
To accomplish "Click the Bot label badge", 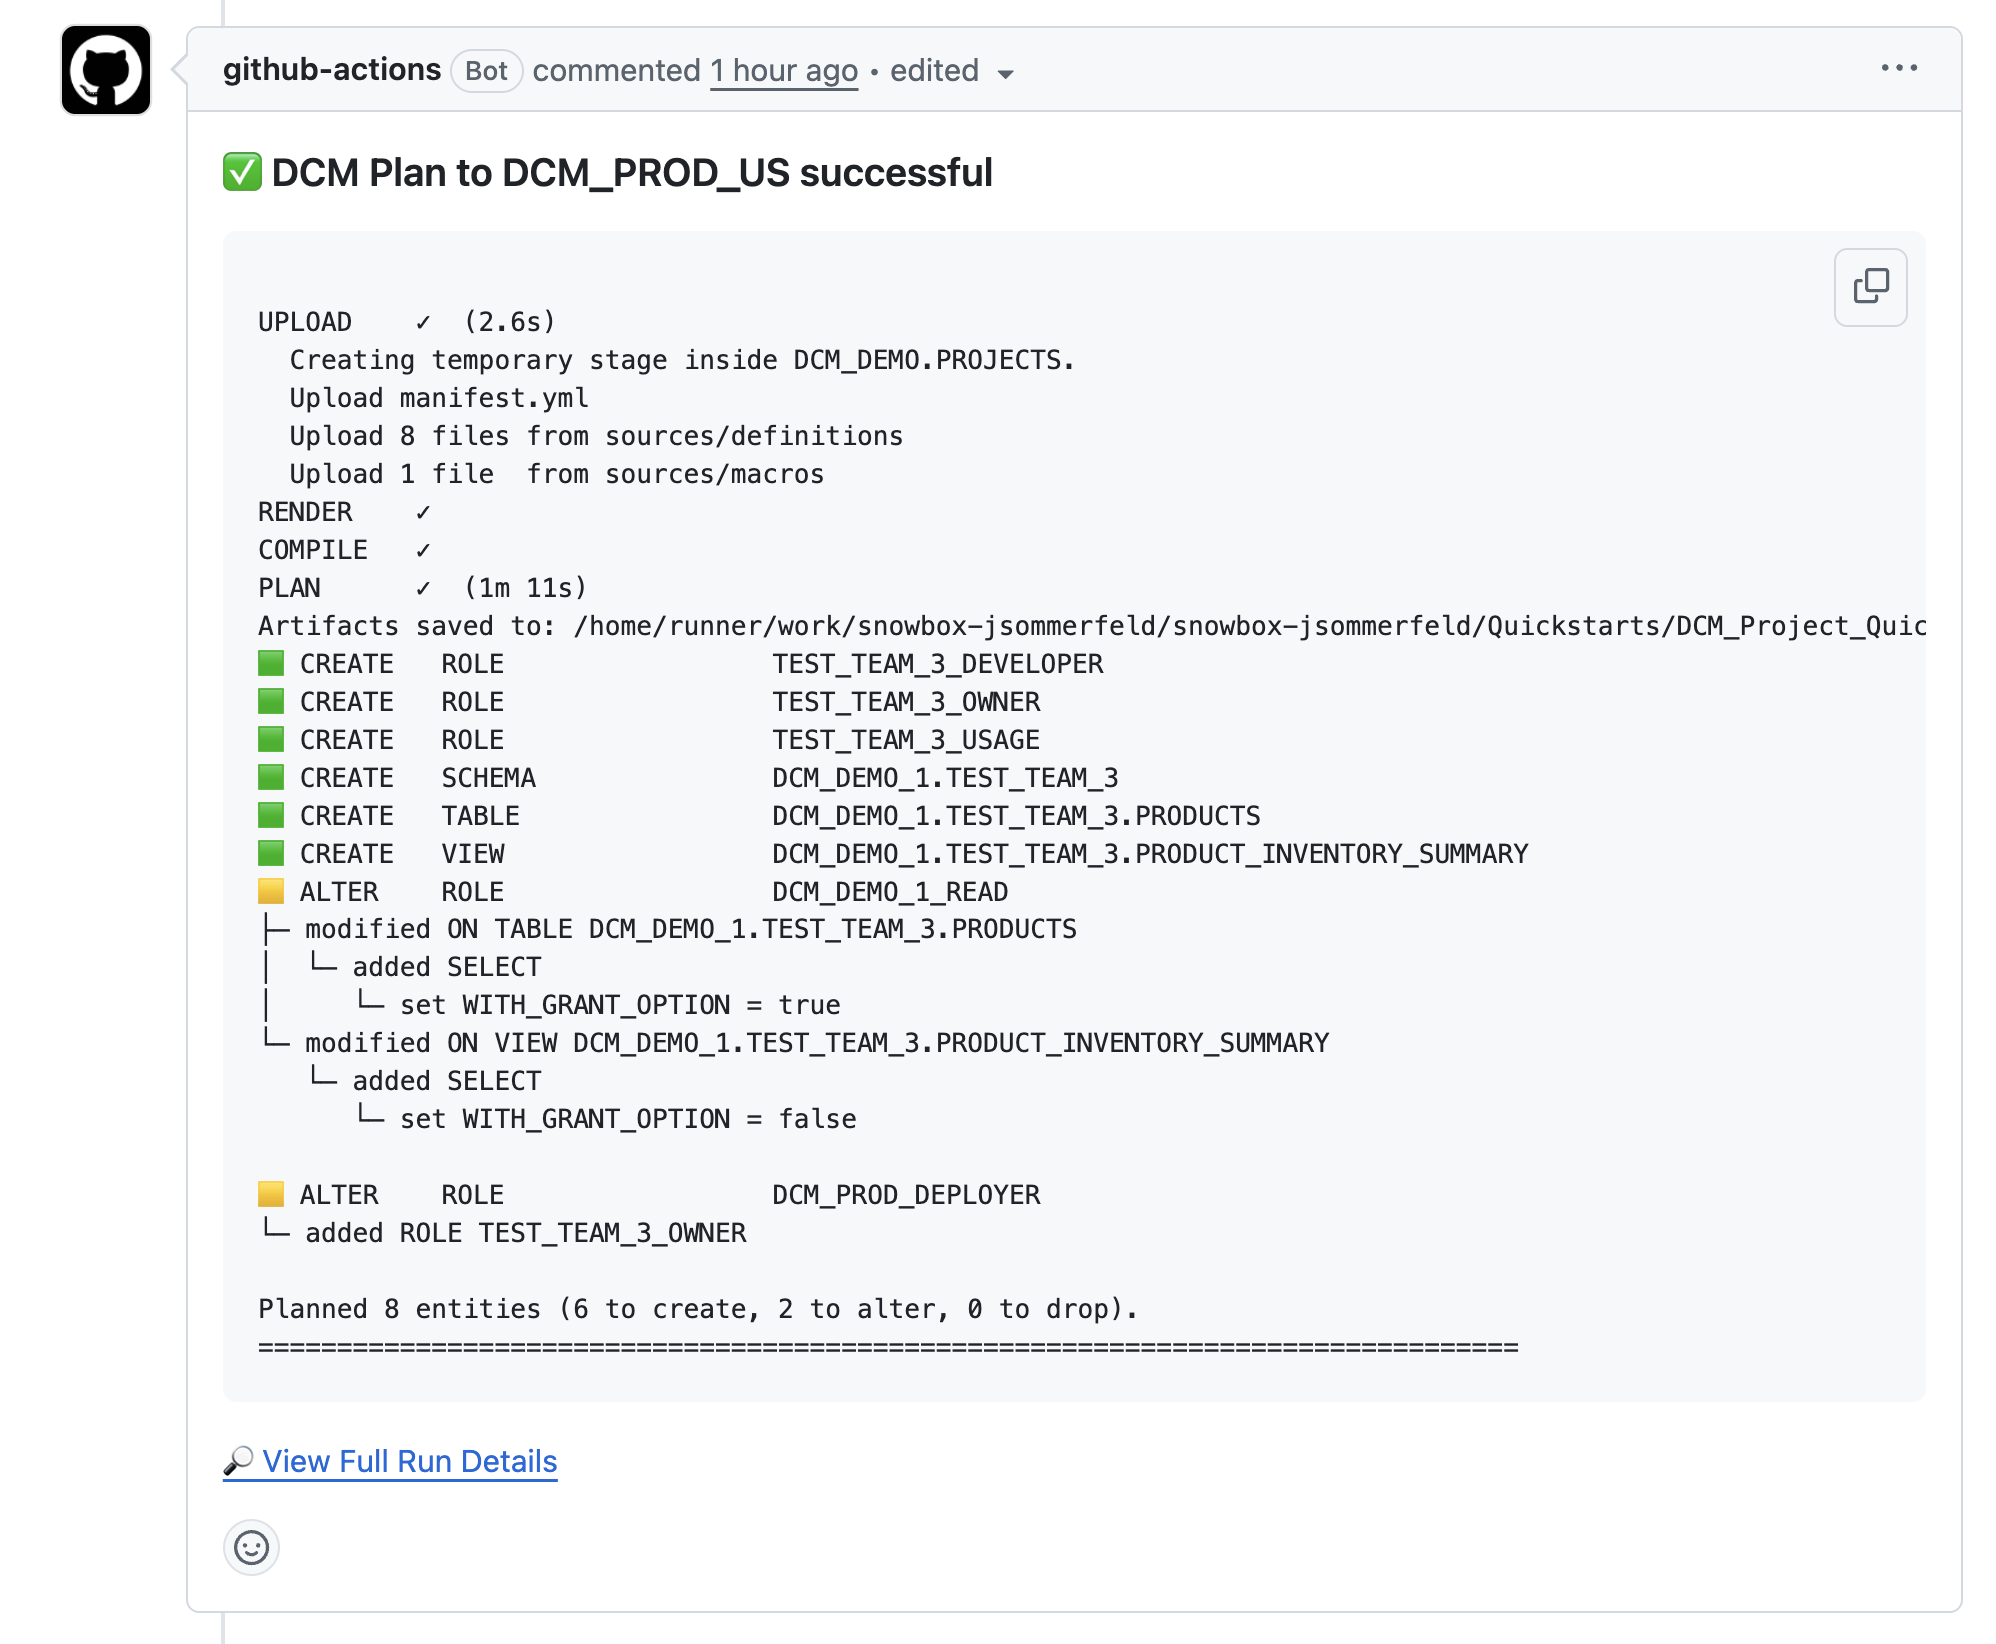I will [x=487, y=71].
